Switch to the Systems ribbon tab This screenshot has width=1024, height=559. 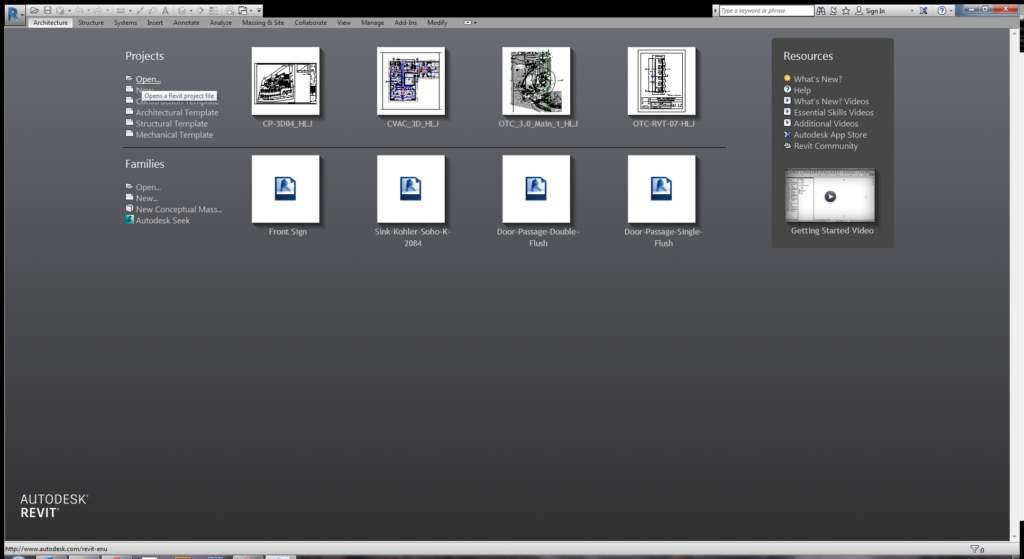tap(125, 23)
